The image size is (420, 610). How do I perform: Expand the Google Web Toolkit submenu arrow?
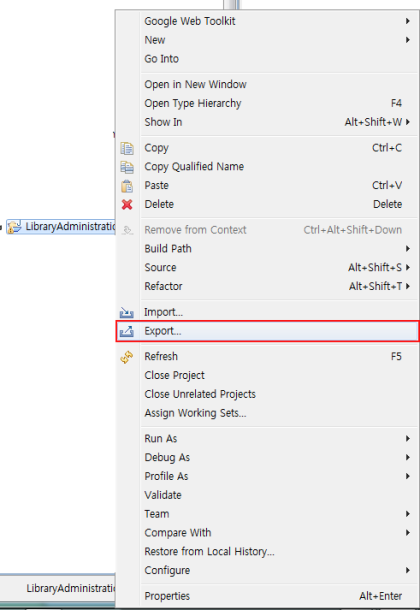pyautogui.click(x=408, y=21)
